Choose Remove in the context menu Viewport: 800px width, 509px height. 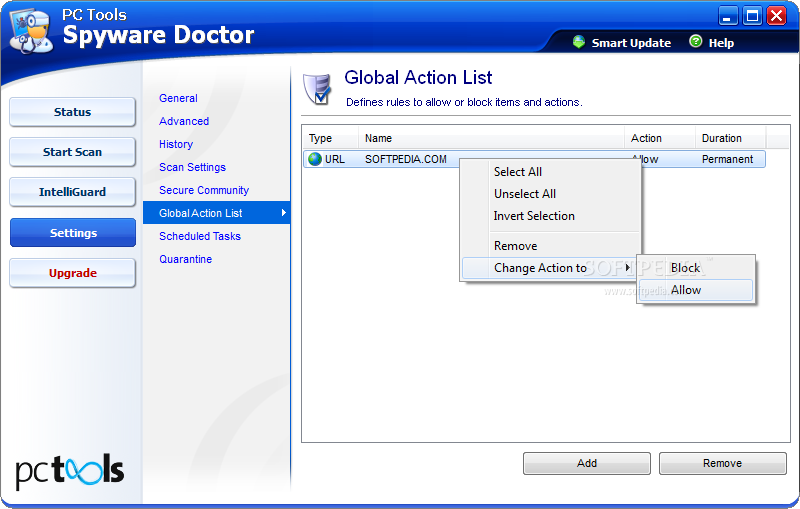point(551,246)
